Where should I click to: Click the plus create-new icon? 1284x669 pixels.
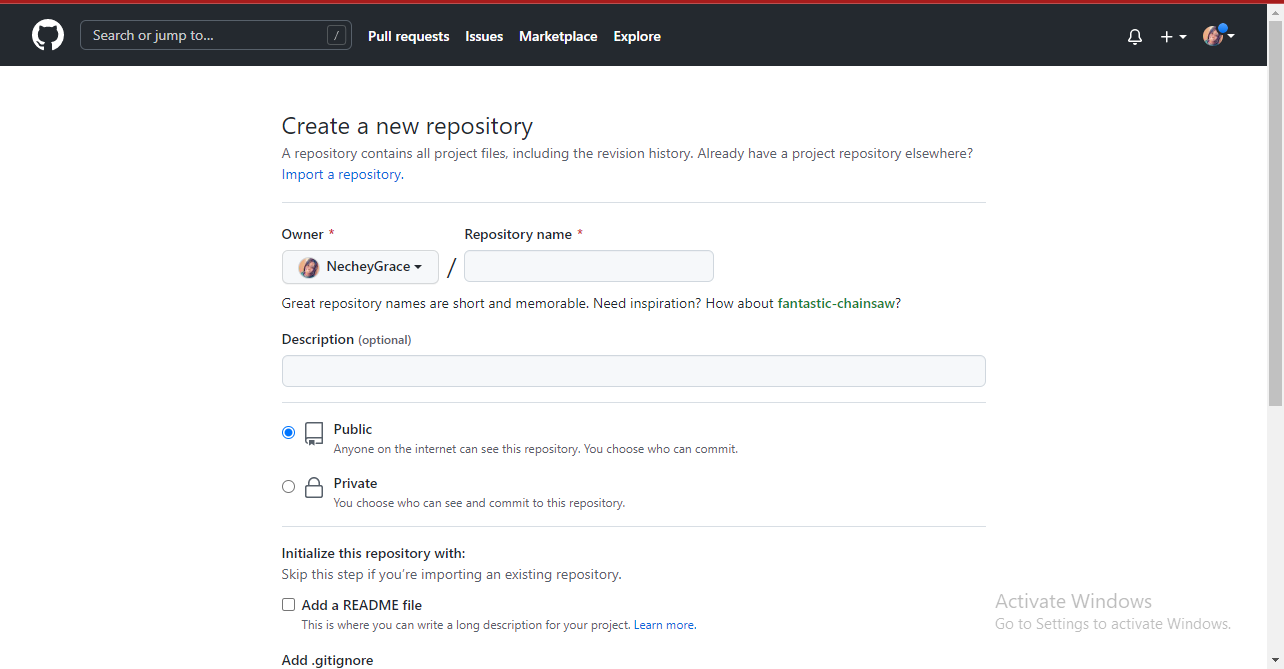pos(1166,36)
